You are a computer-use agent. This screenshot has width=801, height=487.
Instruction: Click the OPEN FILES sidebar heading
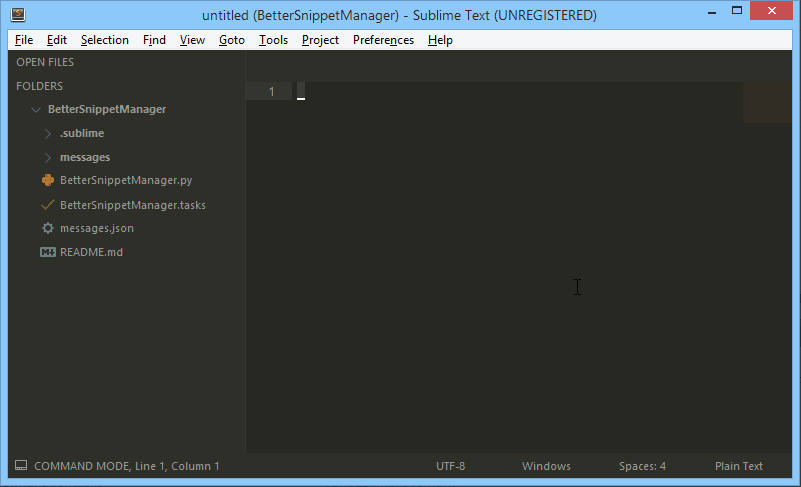point(45,62)
